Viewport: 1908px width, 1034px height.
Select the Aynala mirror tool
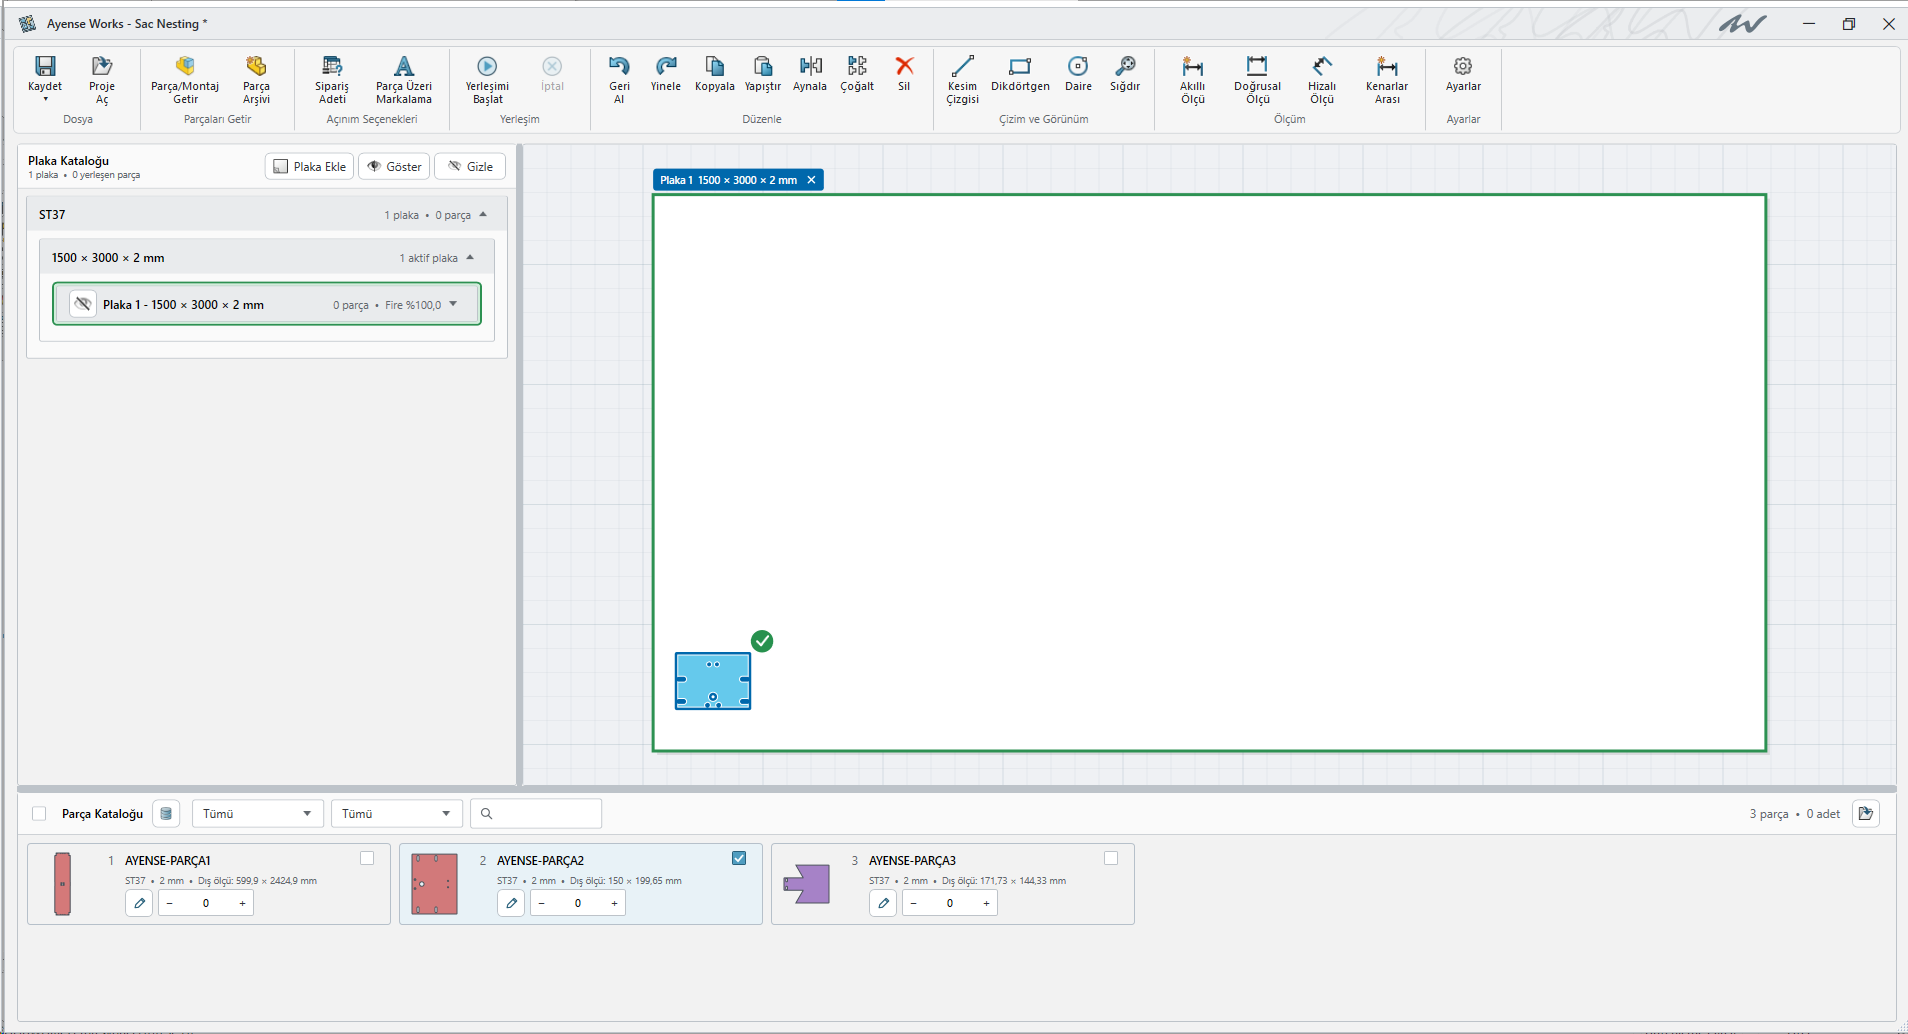810,74
